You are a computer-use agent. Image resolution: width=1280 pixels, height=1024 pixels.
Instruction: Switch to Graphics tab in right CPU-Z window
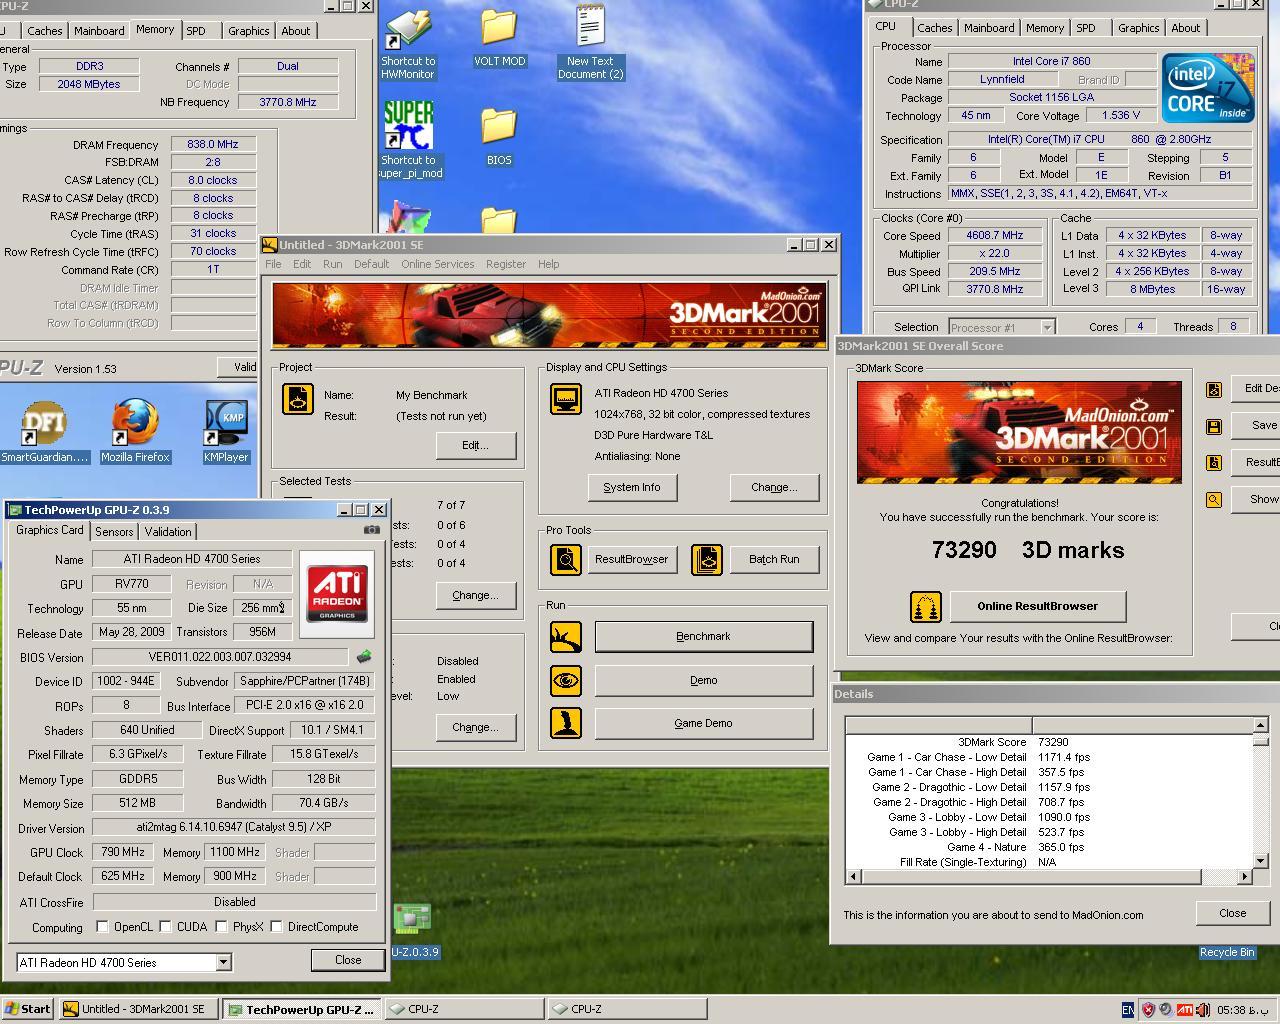tap(1138, 28)
